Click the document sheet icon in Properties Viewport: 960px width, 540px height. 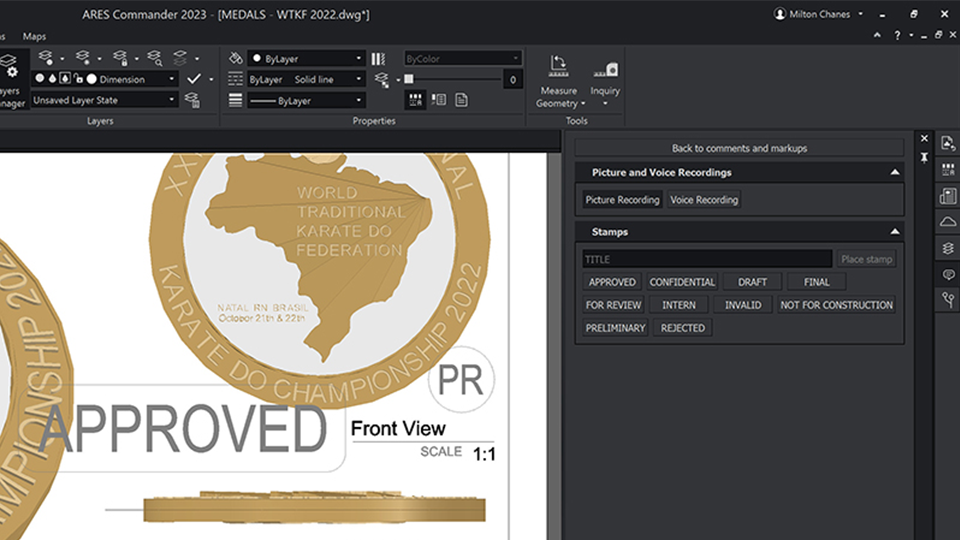[x=462, y=99]
